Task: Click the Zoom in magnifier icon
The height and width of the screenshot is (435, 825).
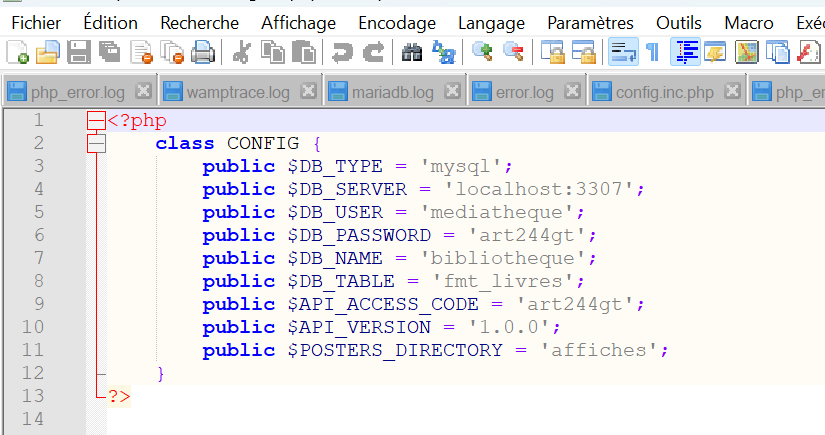Action: [x=482, y=52]
